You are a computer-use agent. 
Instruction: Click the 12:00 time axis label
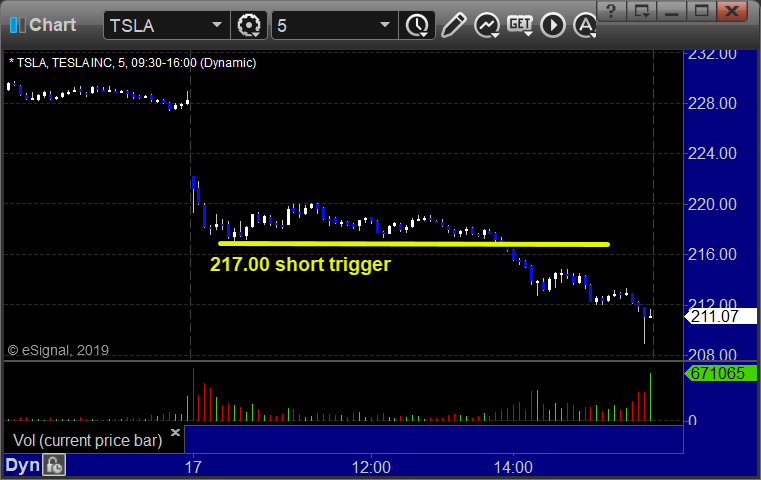point(371,467)
